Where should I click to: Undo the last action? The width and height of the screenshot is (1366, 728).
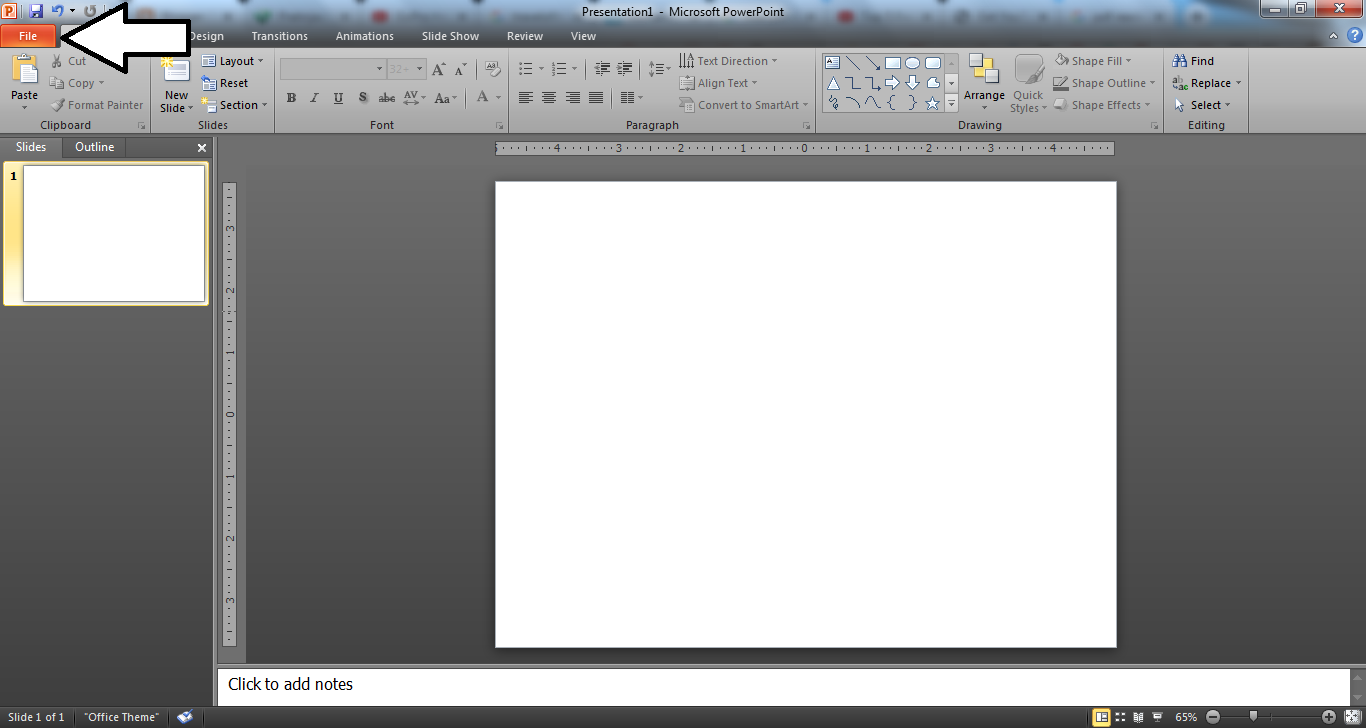point(57,11)
